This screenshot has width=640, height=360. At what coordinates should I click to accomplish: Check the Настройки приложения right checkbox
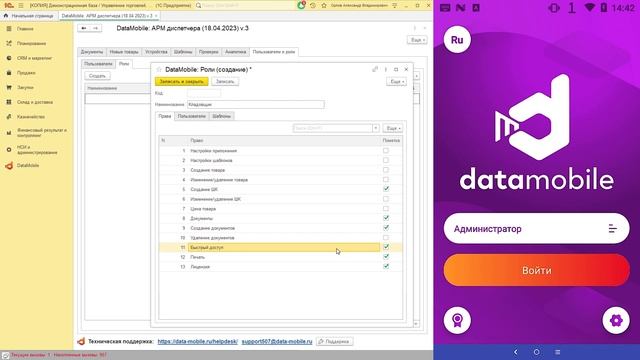pyautogui.click(x=386, y=151)
